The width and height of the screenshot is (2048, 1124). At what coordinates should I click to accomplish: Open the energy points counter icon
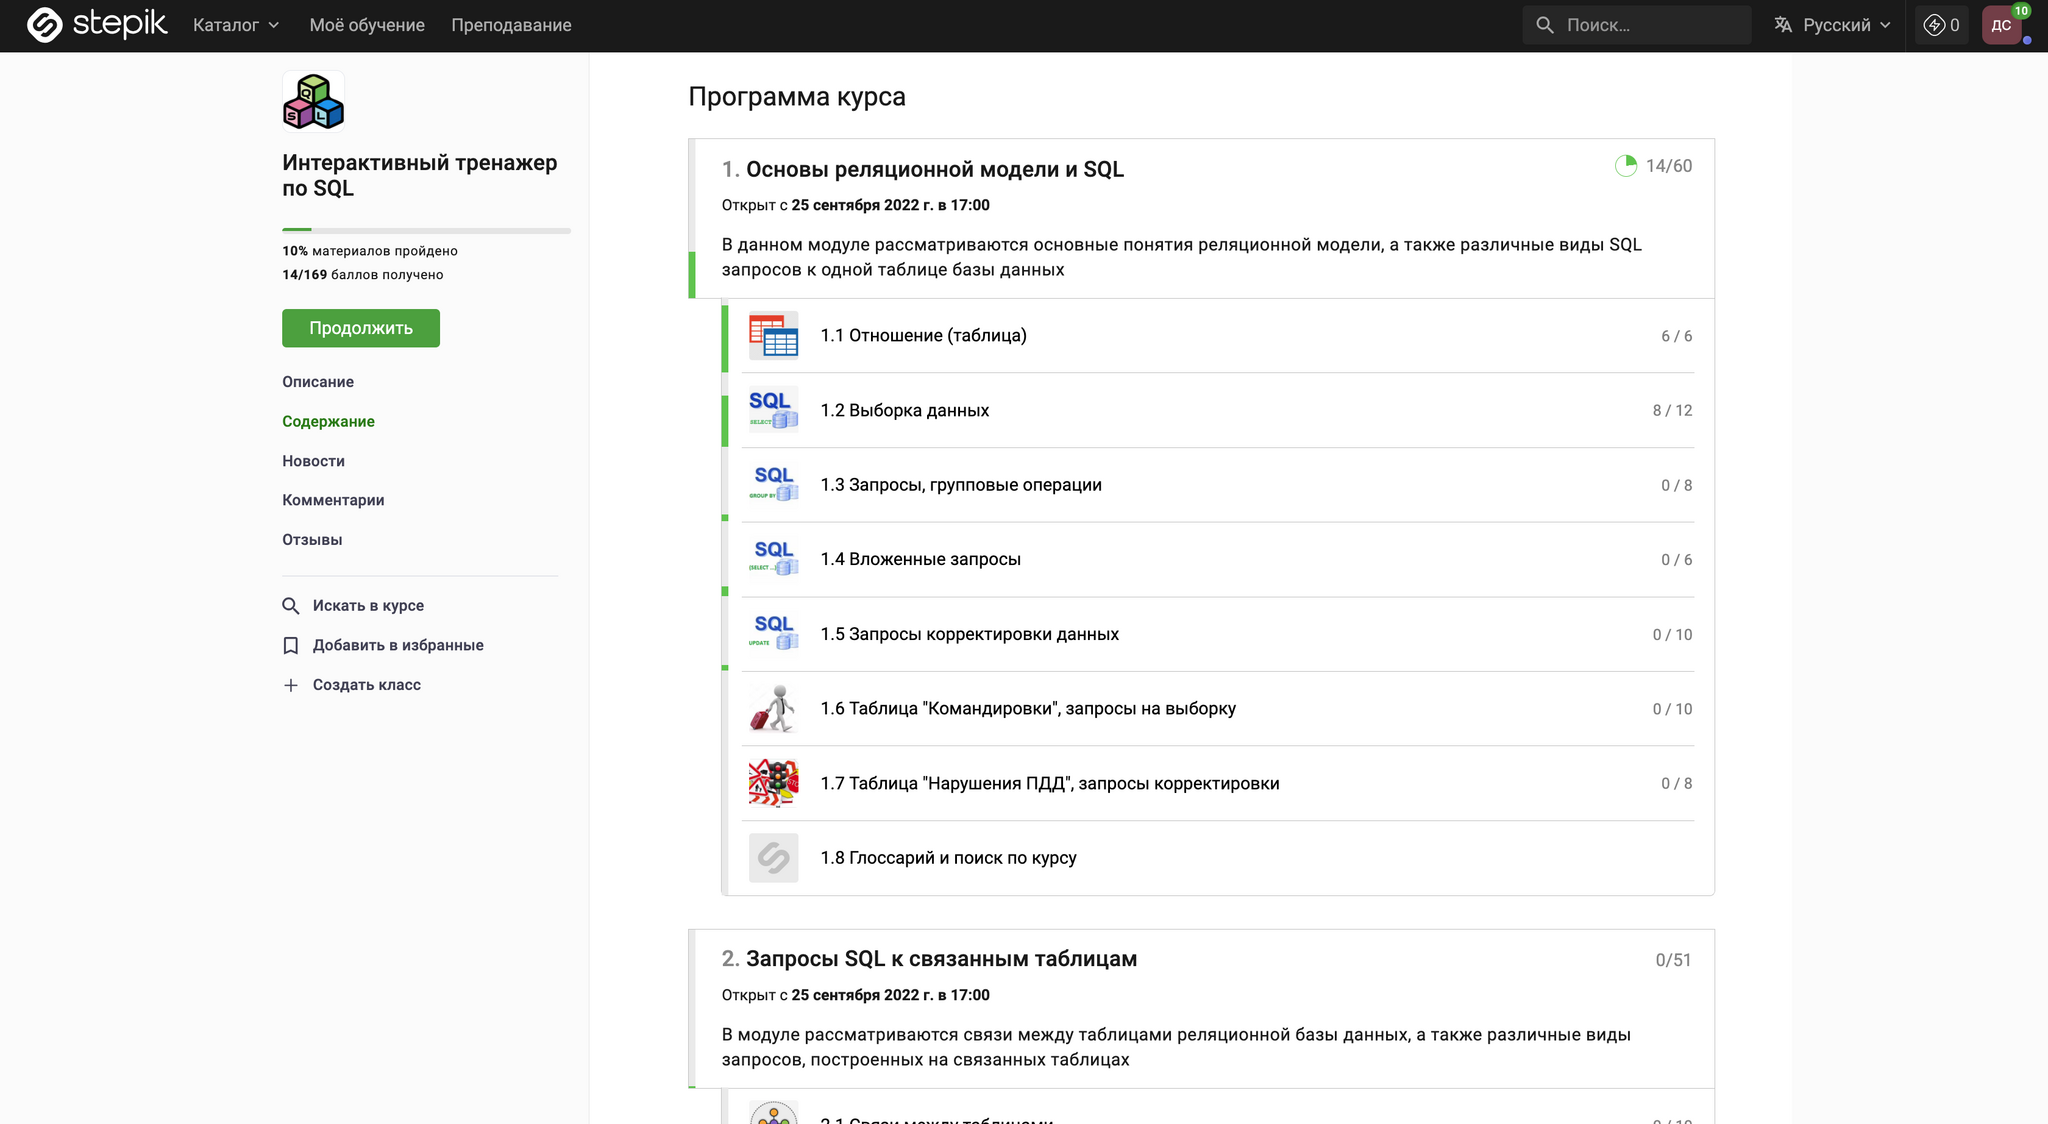1934,25
